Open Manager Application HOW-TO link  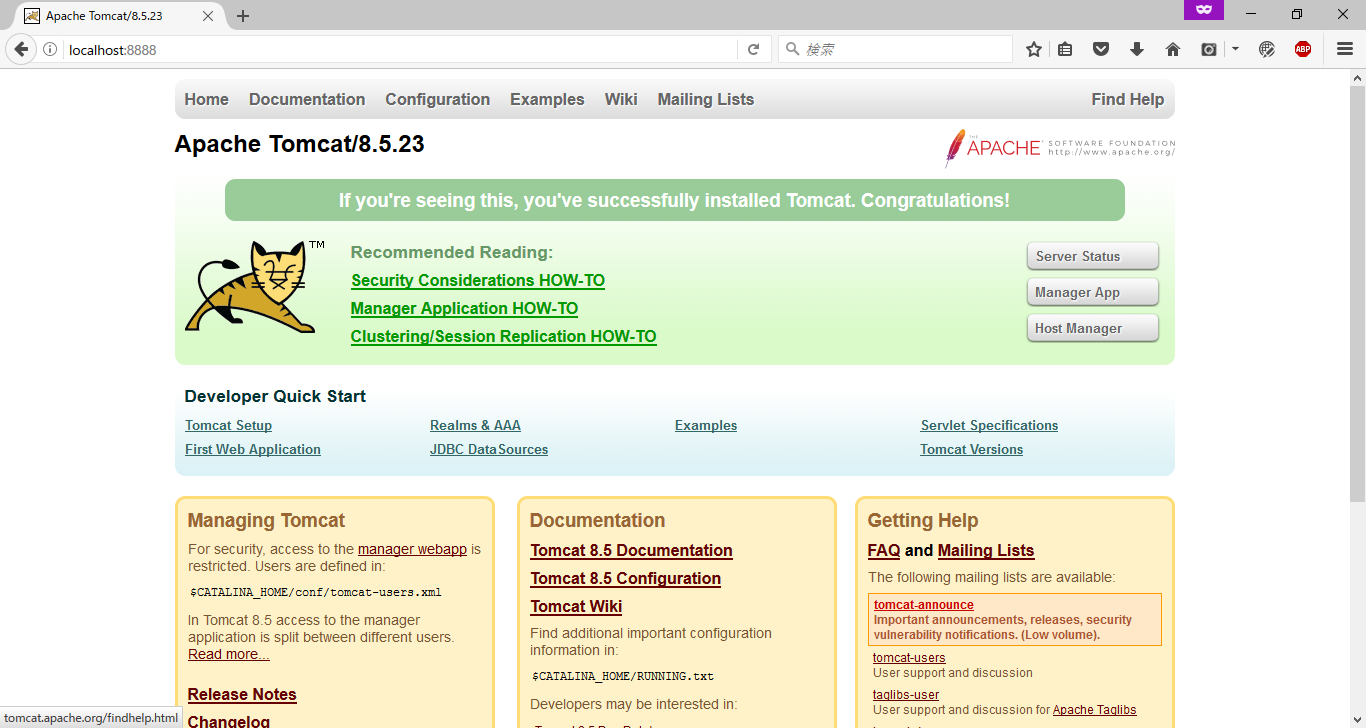click(464, 308)
